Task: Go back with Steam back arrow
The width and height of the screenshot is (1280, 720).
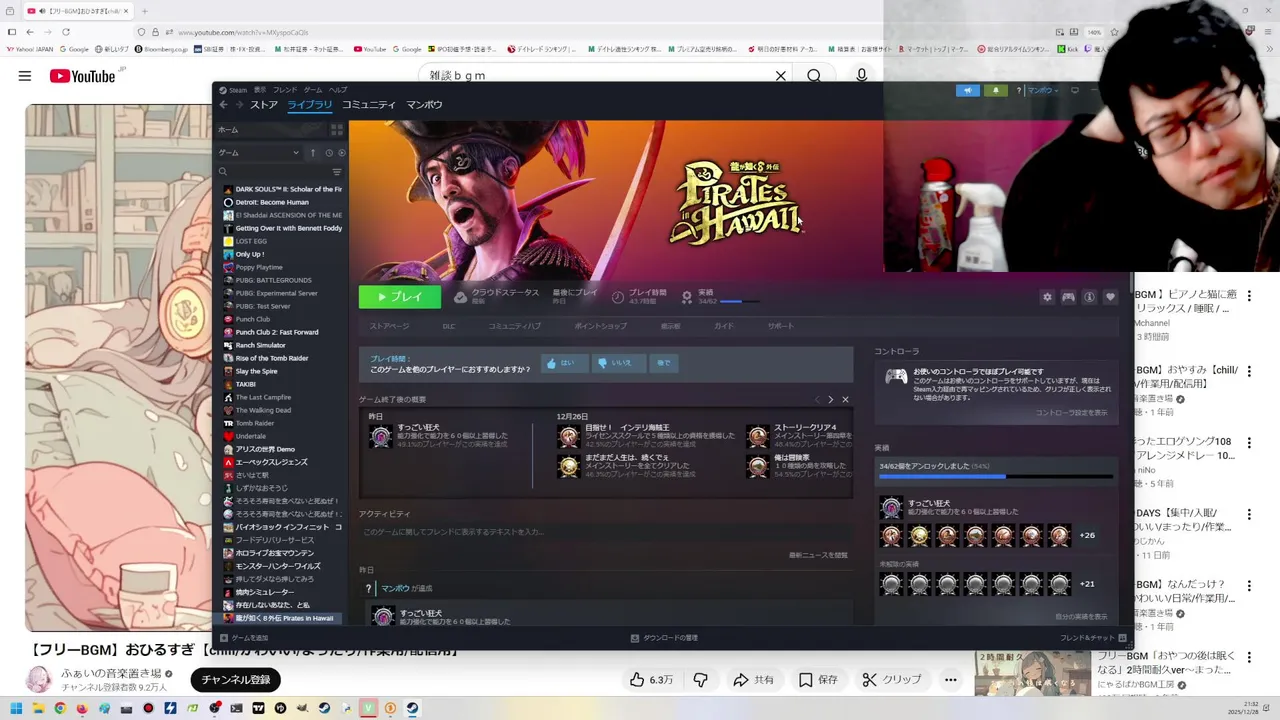Action: click(x=224, y=105)
